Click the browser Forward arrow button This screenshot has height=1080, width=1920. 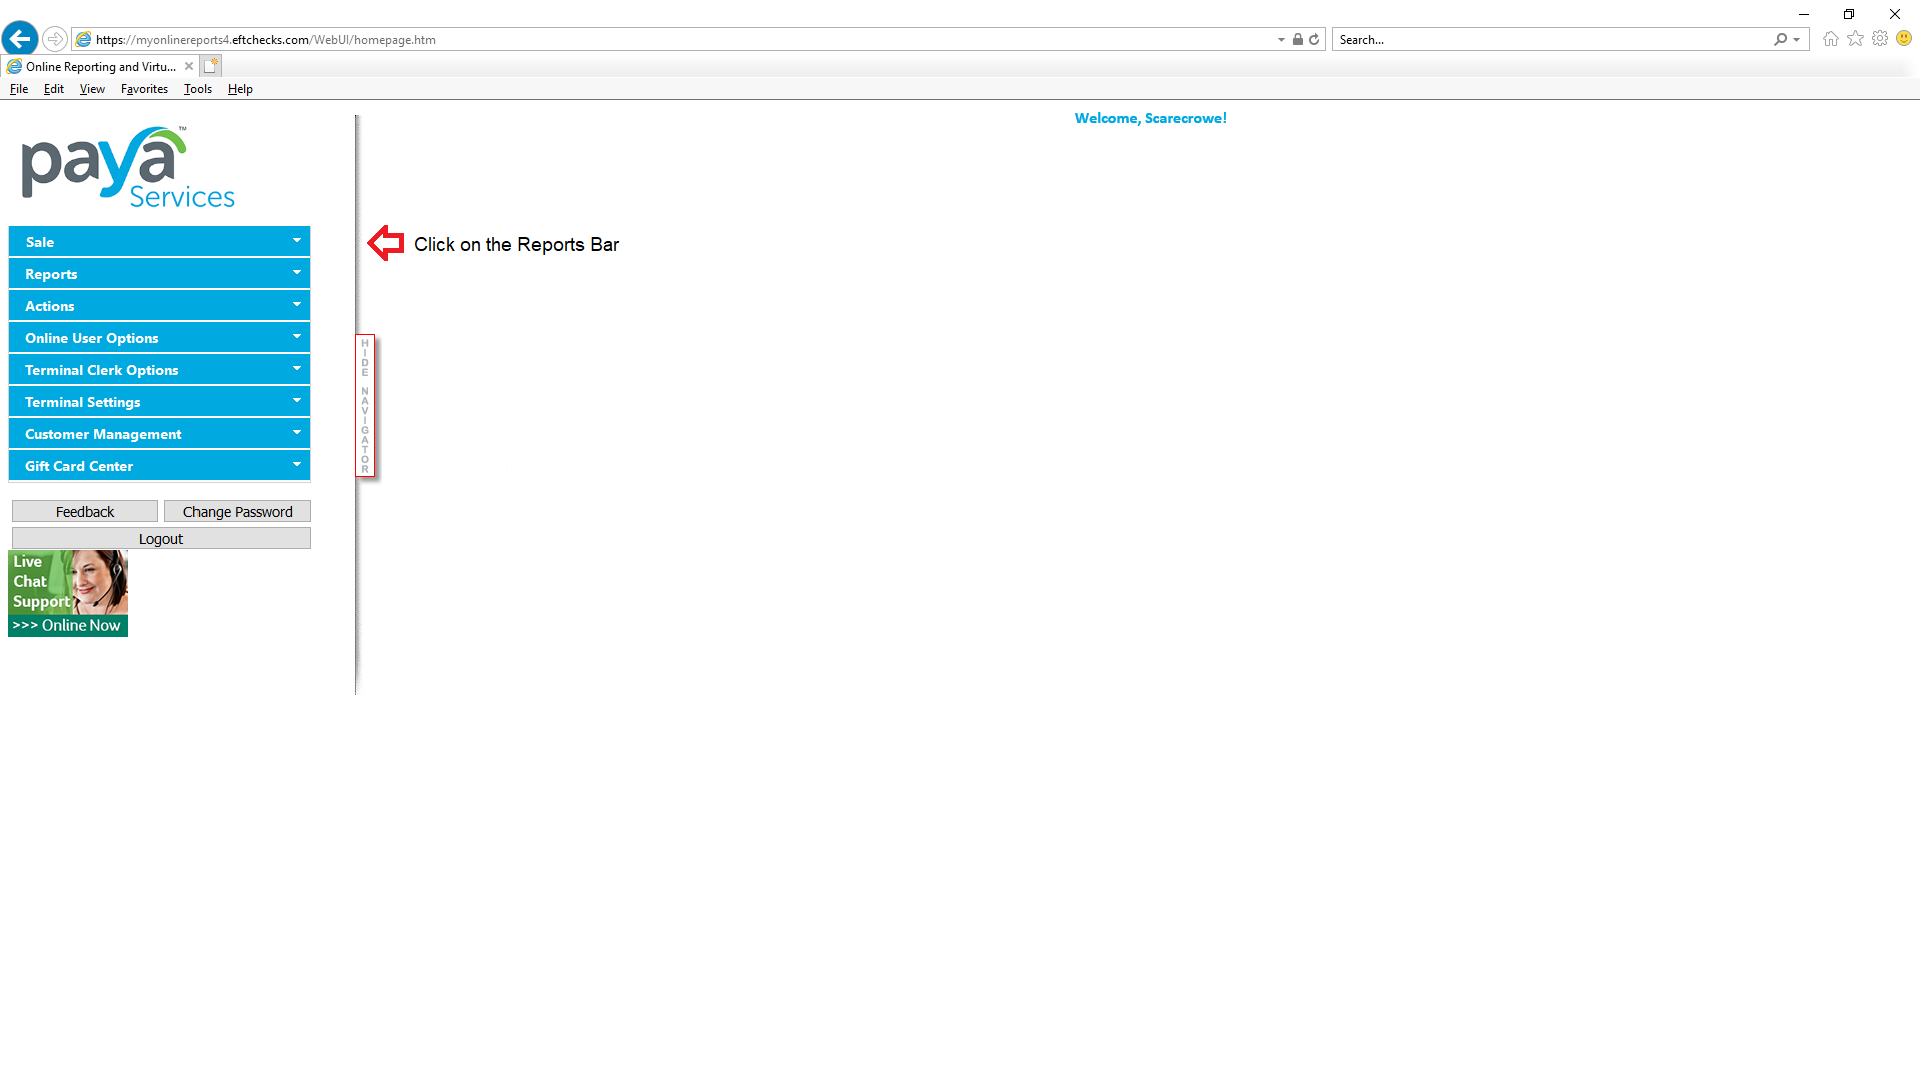[x=55, y=39]
